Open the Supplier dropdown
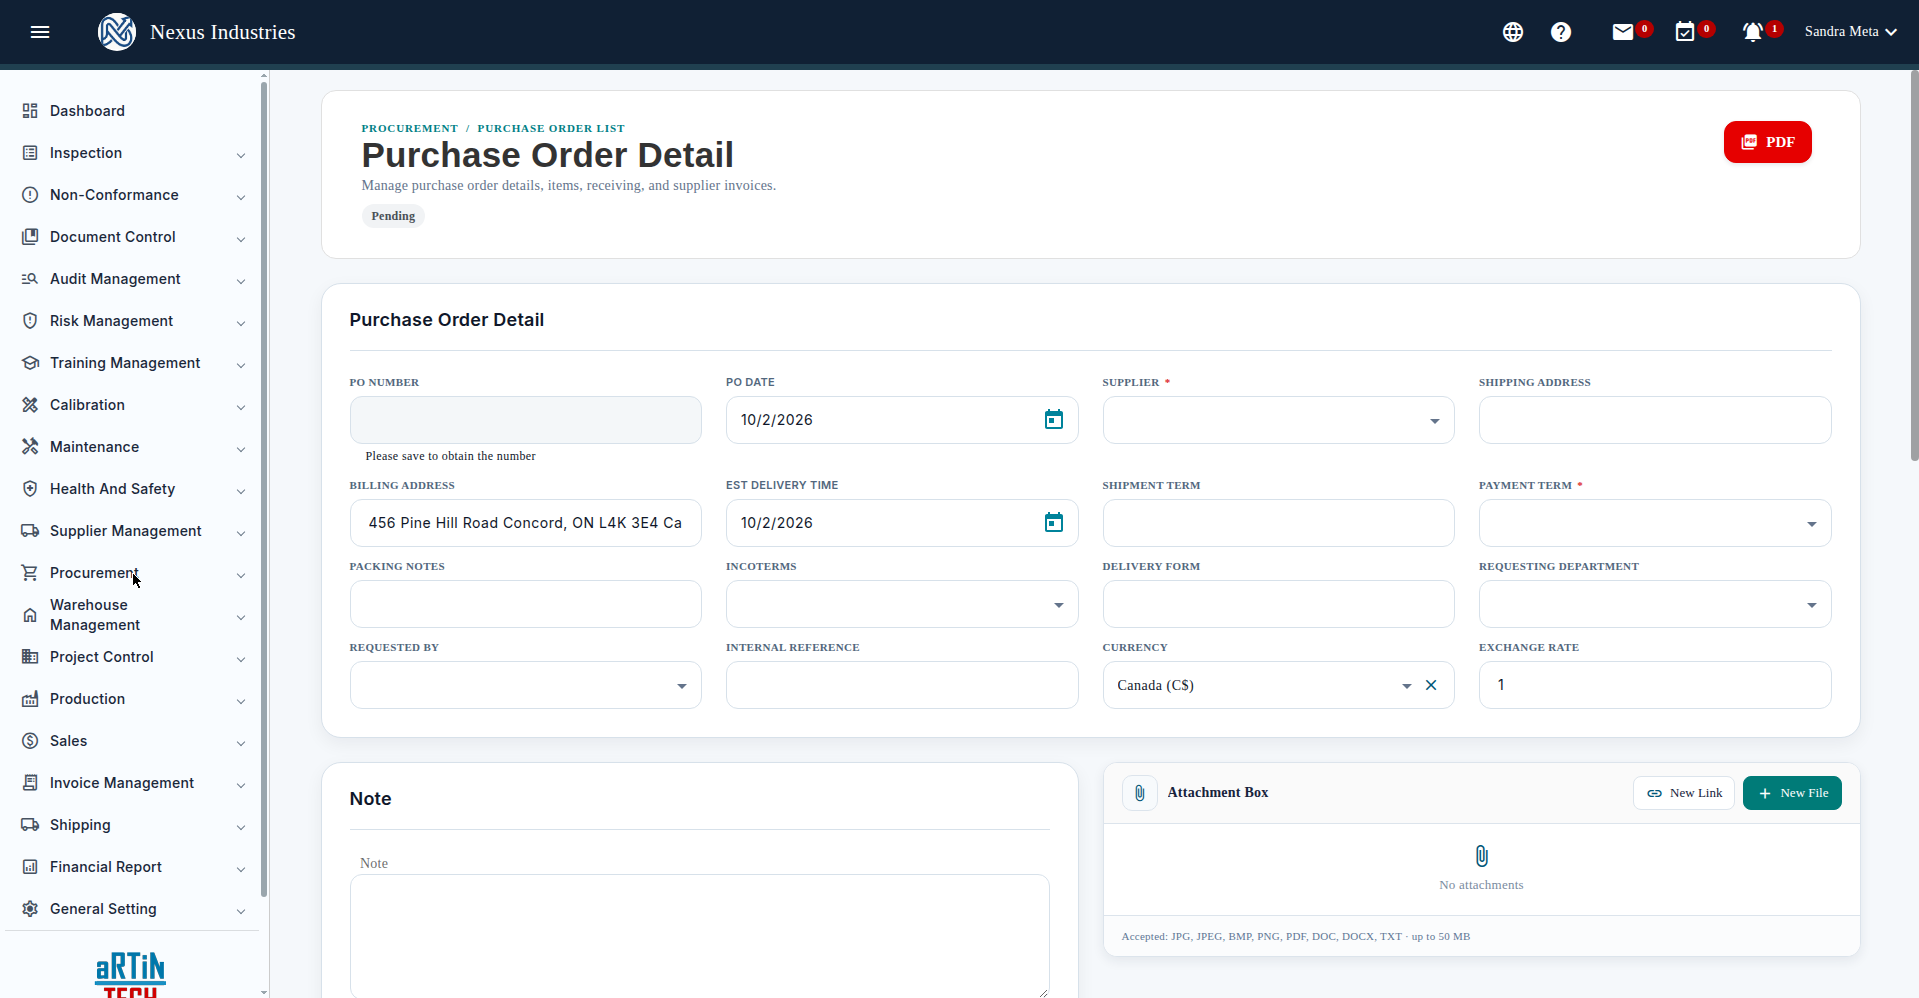The image size is (1919, 998). [1278, 420]
